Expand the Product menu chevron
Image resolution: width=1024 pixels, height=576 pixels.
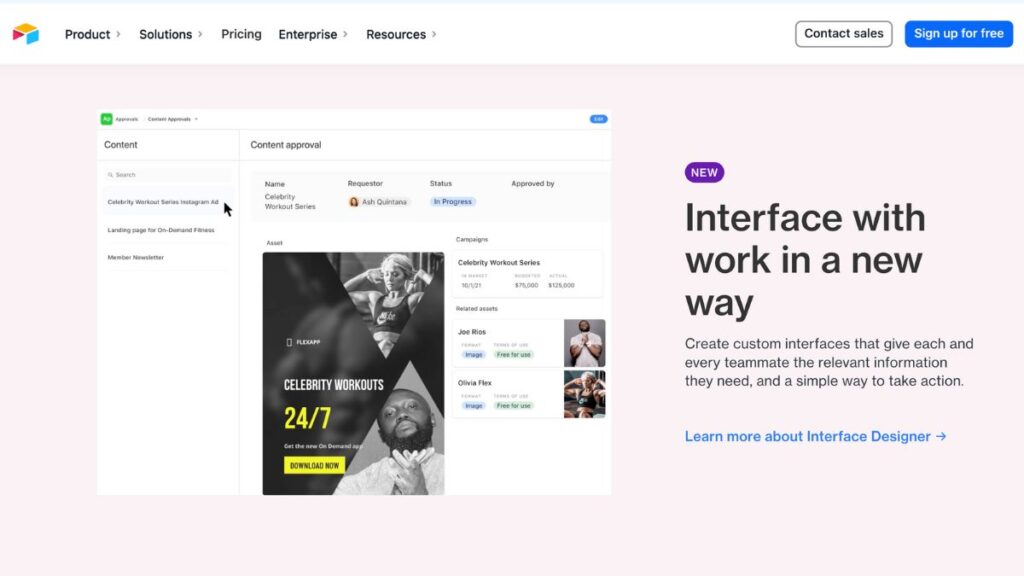coord(118,34)
